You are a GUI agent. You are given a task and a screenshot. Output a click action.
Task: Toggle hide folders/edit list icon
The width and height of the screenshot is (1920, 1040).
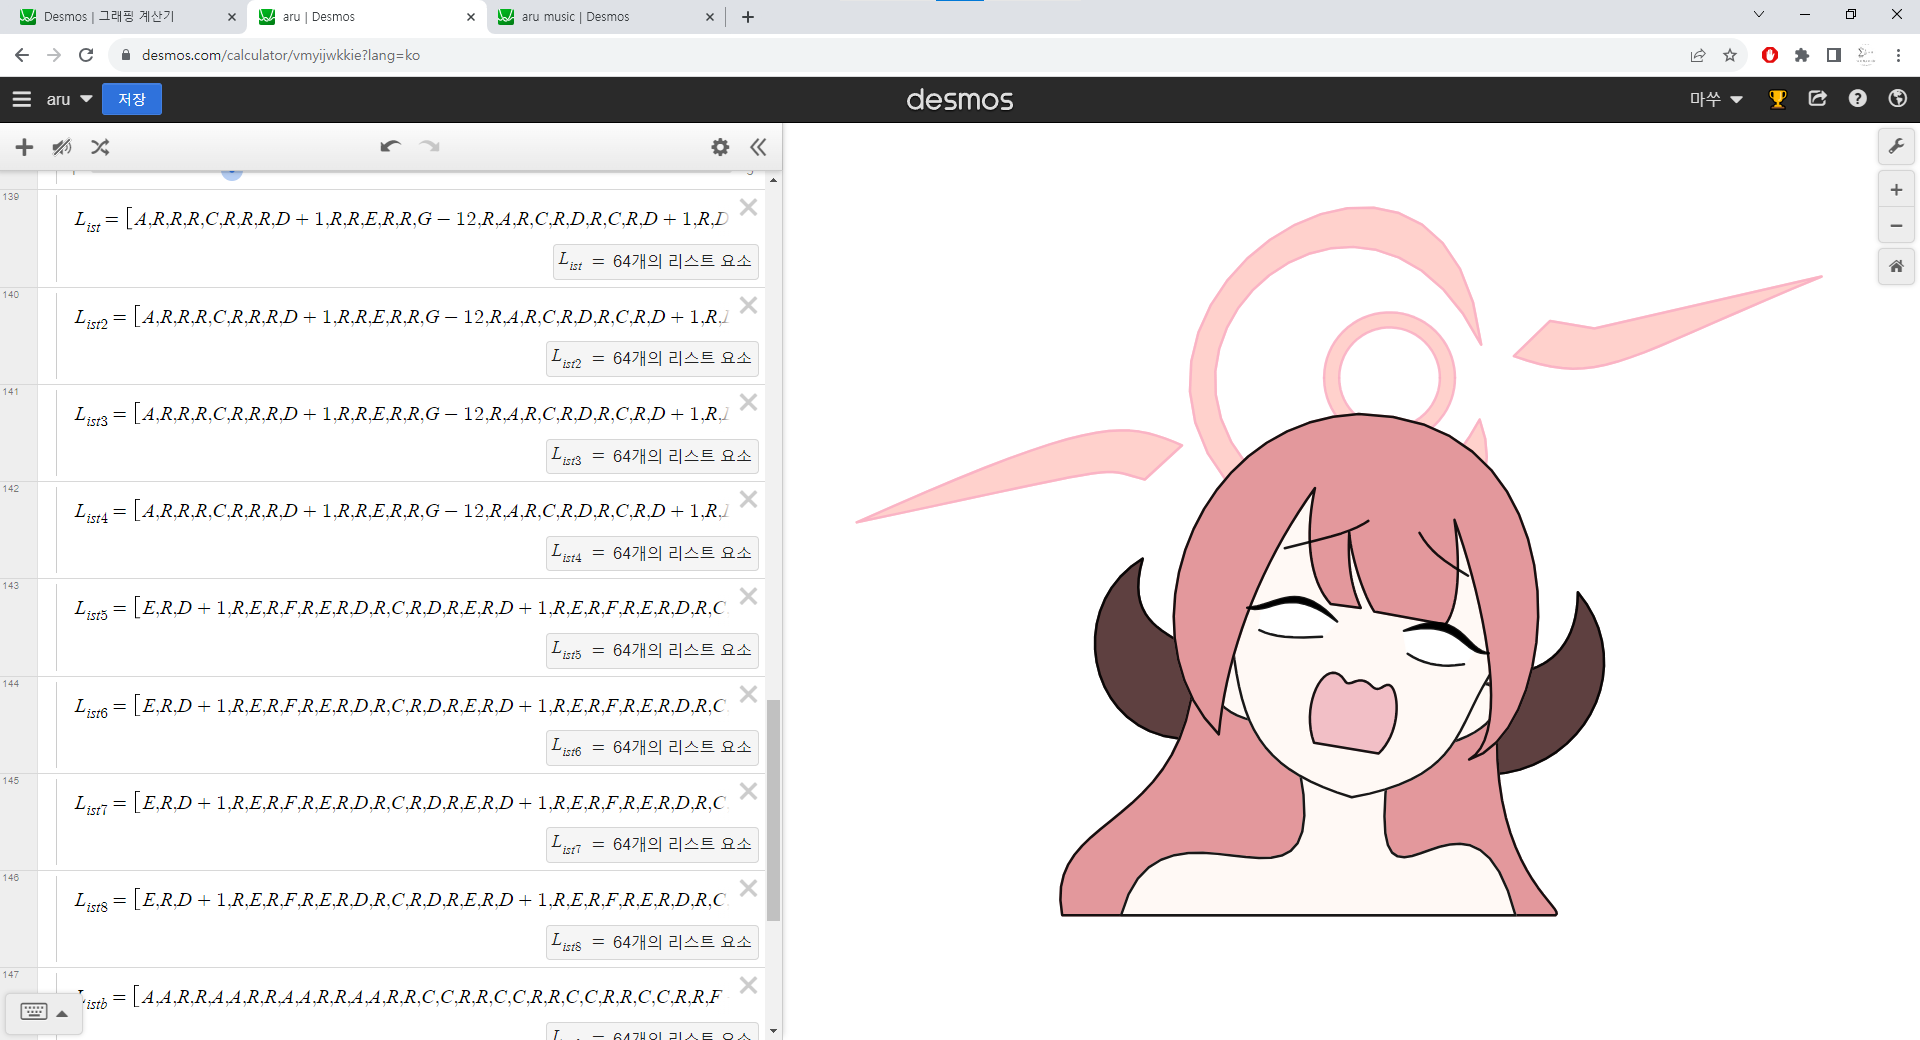click(x=62, y=148)
